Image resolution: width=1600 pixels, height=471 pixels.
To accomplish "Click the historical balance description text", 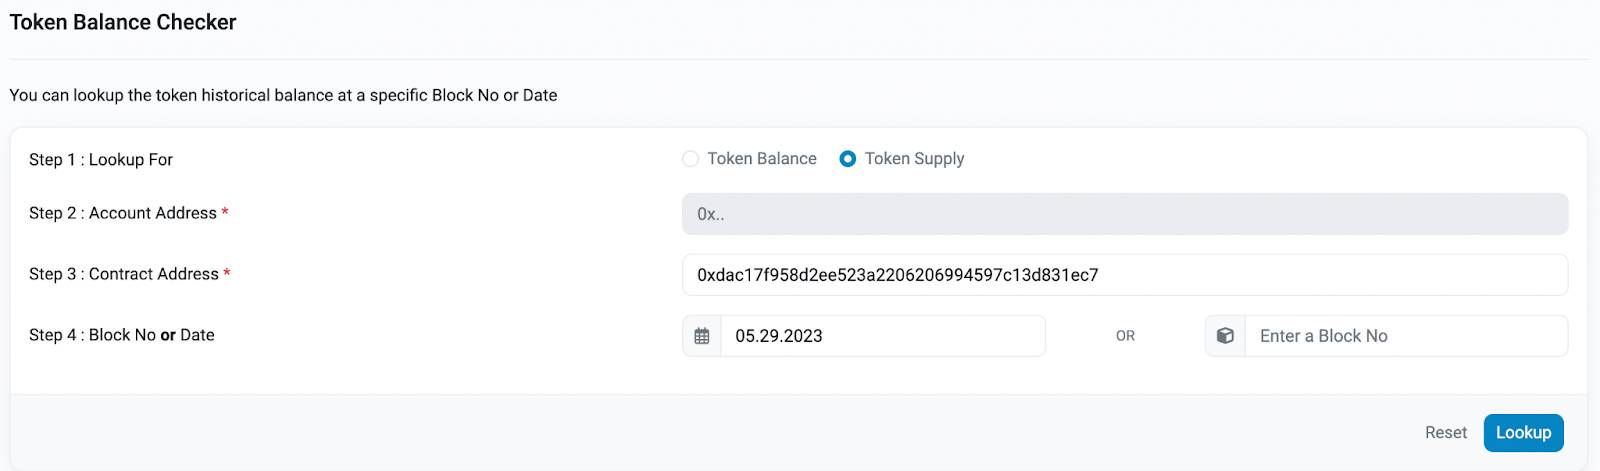I will 283,95.
